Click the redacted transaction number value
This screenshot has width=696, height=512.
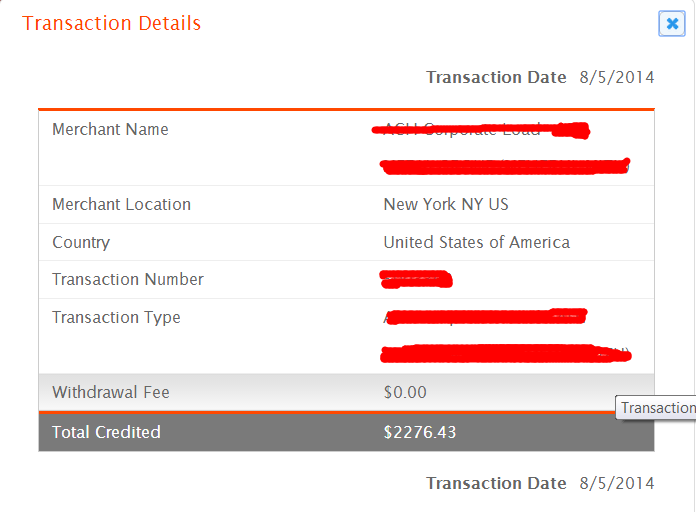click(416, 279)
